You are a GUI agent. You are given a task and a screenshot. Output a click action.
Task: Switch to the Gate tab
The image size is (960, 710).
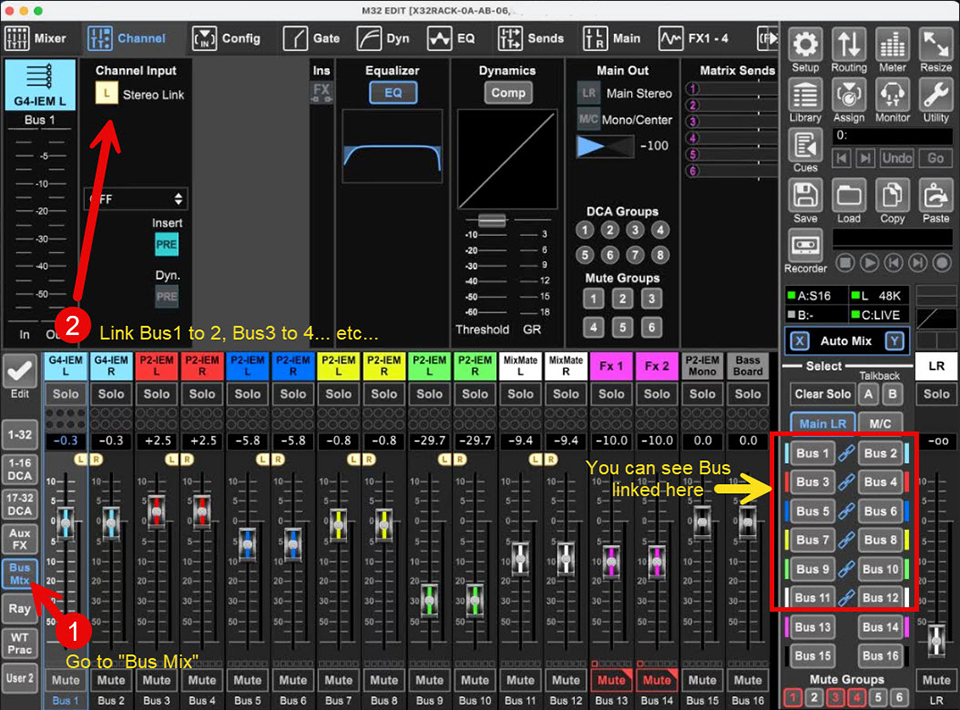pos(312,39)
